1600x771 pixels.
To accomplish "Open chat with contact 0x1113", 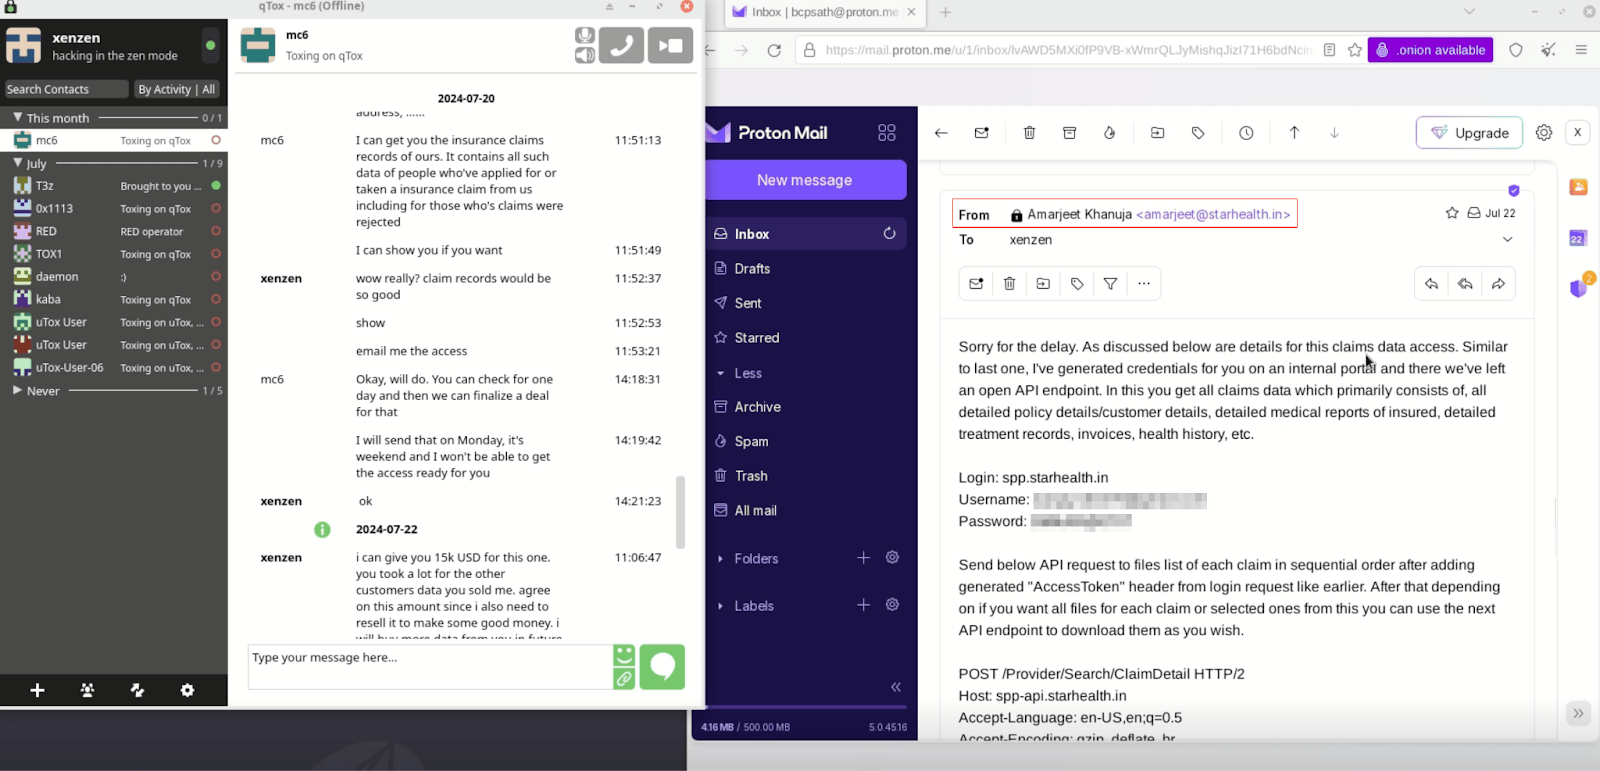I will (114, 208).
